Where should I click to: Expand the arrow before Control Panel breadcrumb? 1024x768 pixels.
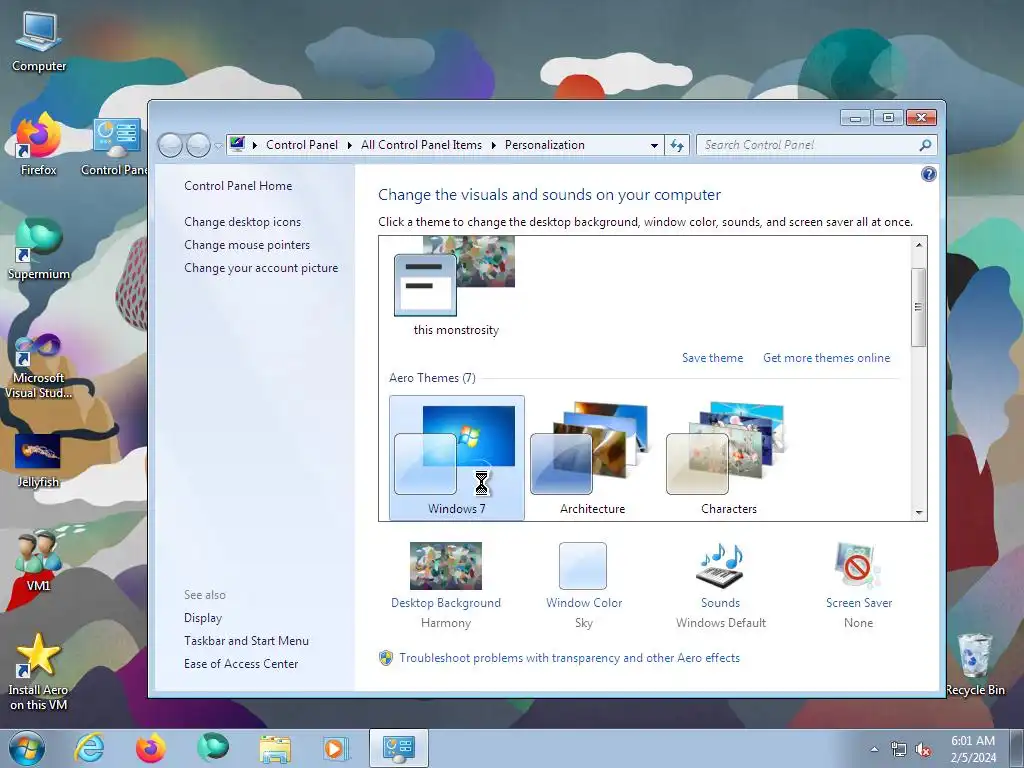255,145
